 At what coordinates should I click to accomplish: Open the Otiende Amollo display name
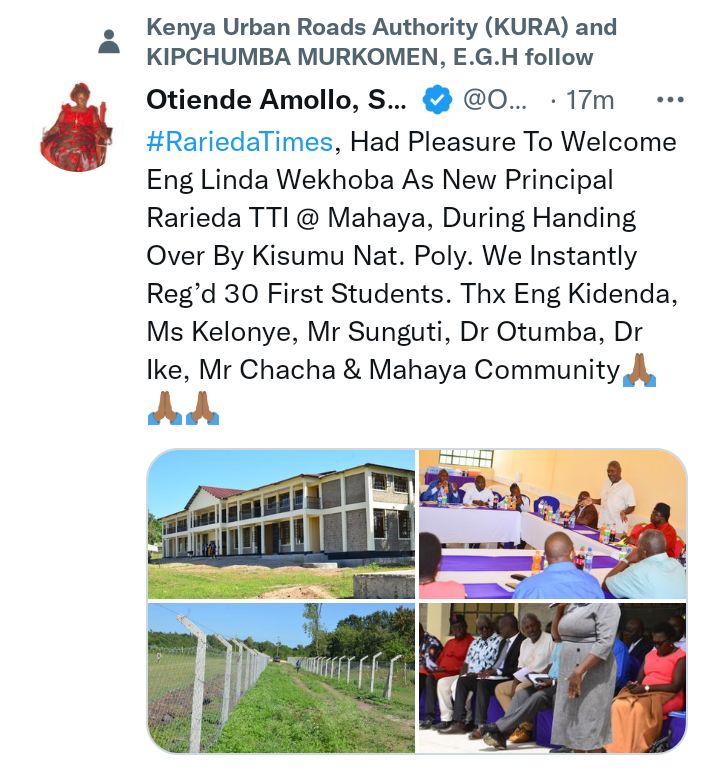pyautogui.click(x=276, y=100)
